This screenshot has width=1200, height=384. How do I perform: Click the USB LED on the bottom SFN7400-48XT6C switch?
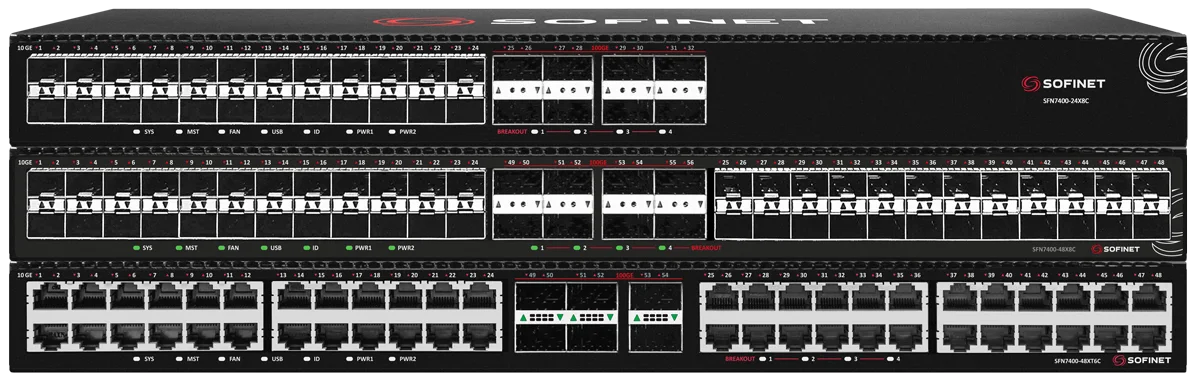pyautogui.click(x=264, y=358)
